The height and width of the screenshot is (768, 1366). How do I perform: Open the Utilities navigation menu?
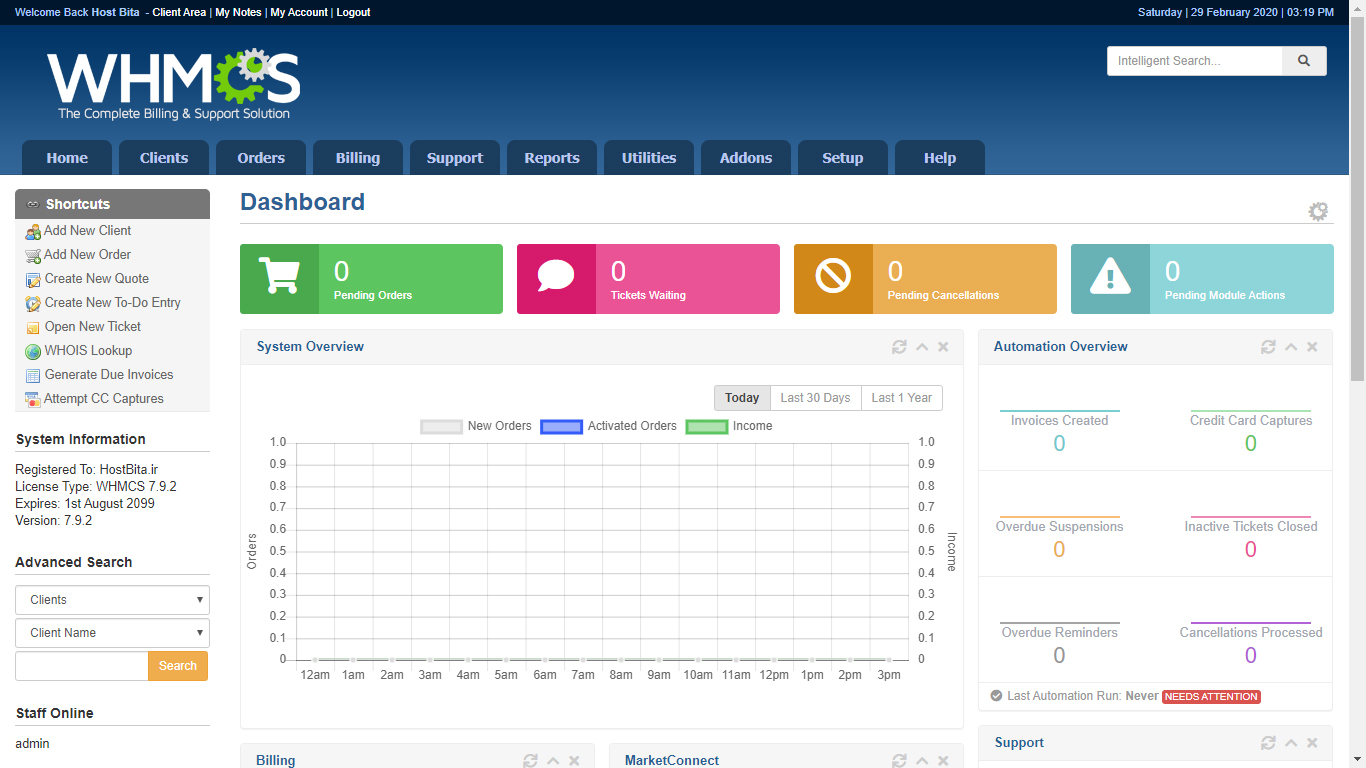coord(649,158)
